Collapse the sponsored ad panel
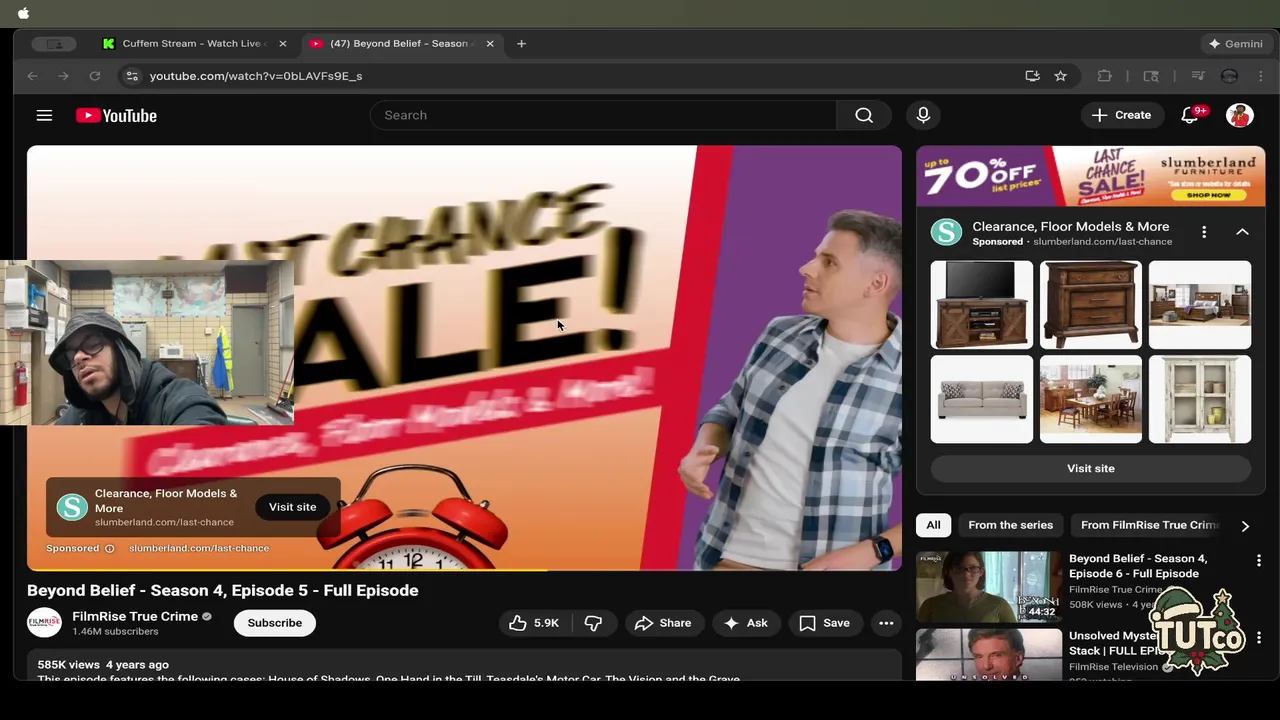 click(1242, 232)
